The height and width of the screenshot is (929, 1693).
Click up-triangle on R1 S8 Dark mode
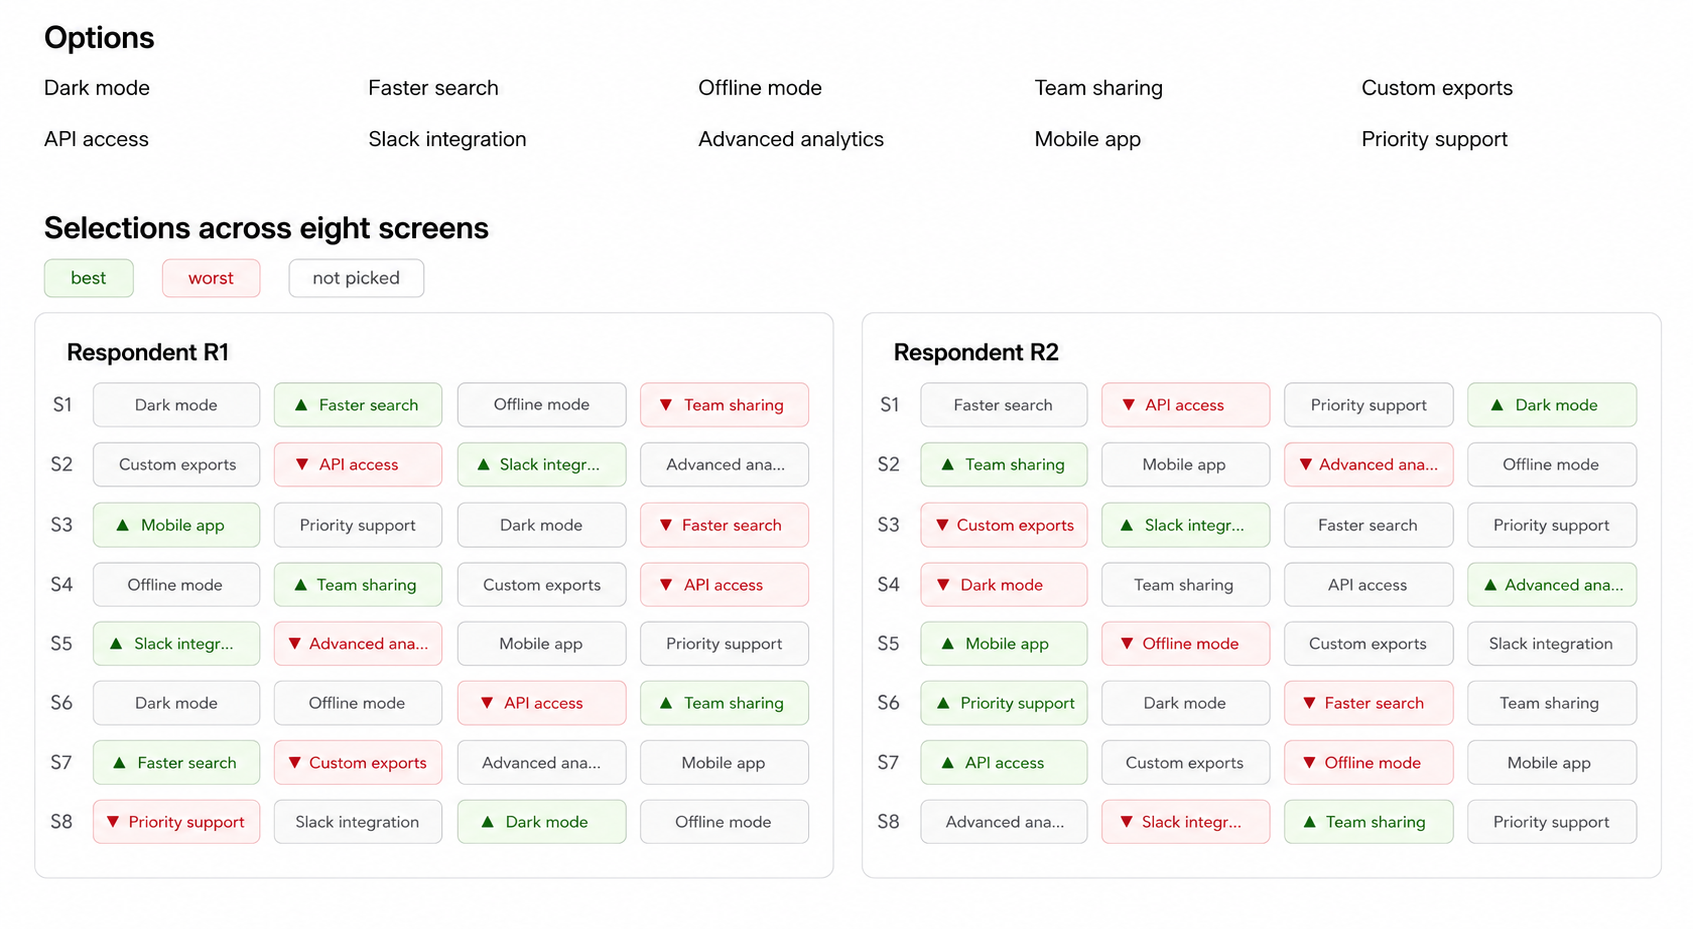coord(488,821)
